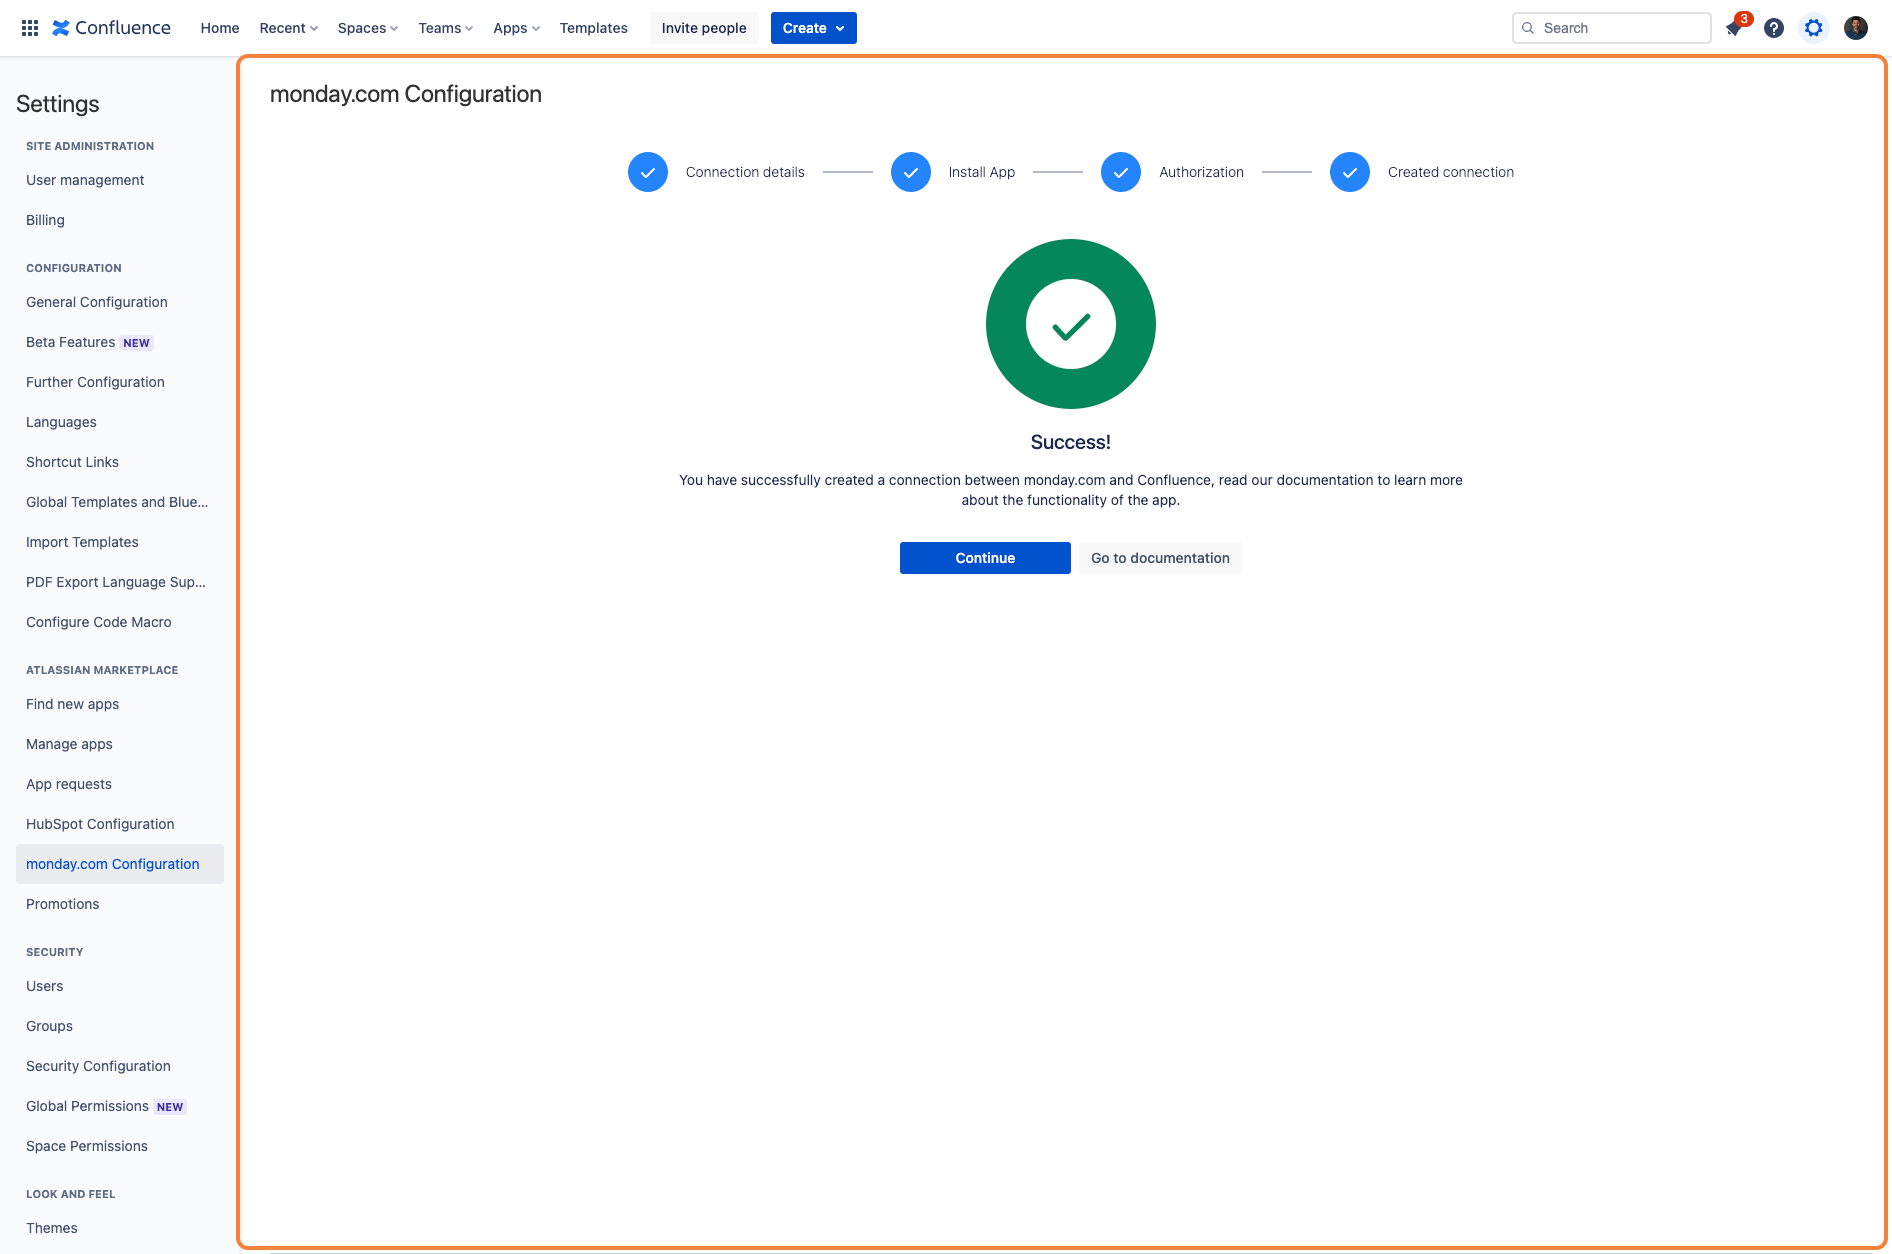Click the Install App step checkmark

coord(911,172)
